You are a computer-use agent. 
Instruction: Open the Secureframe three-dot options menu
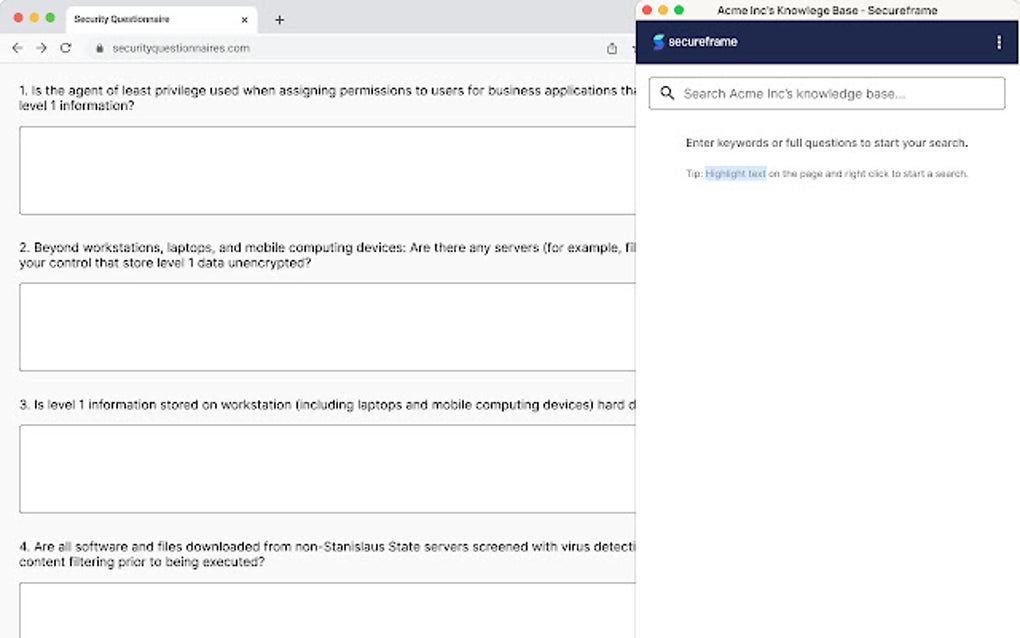pyautogui.click(x=998, y=42)
